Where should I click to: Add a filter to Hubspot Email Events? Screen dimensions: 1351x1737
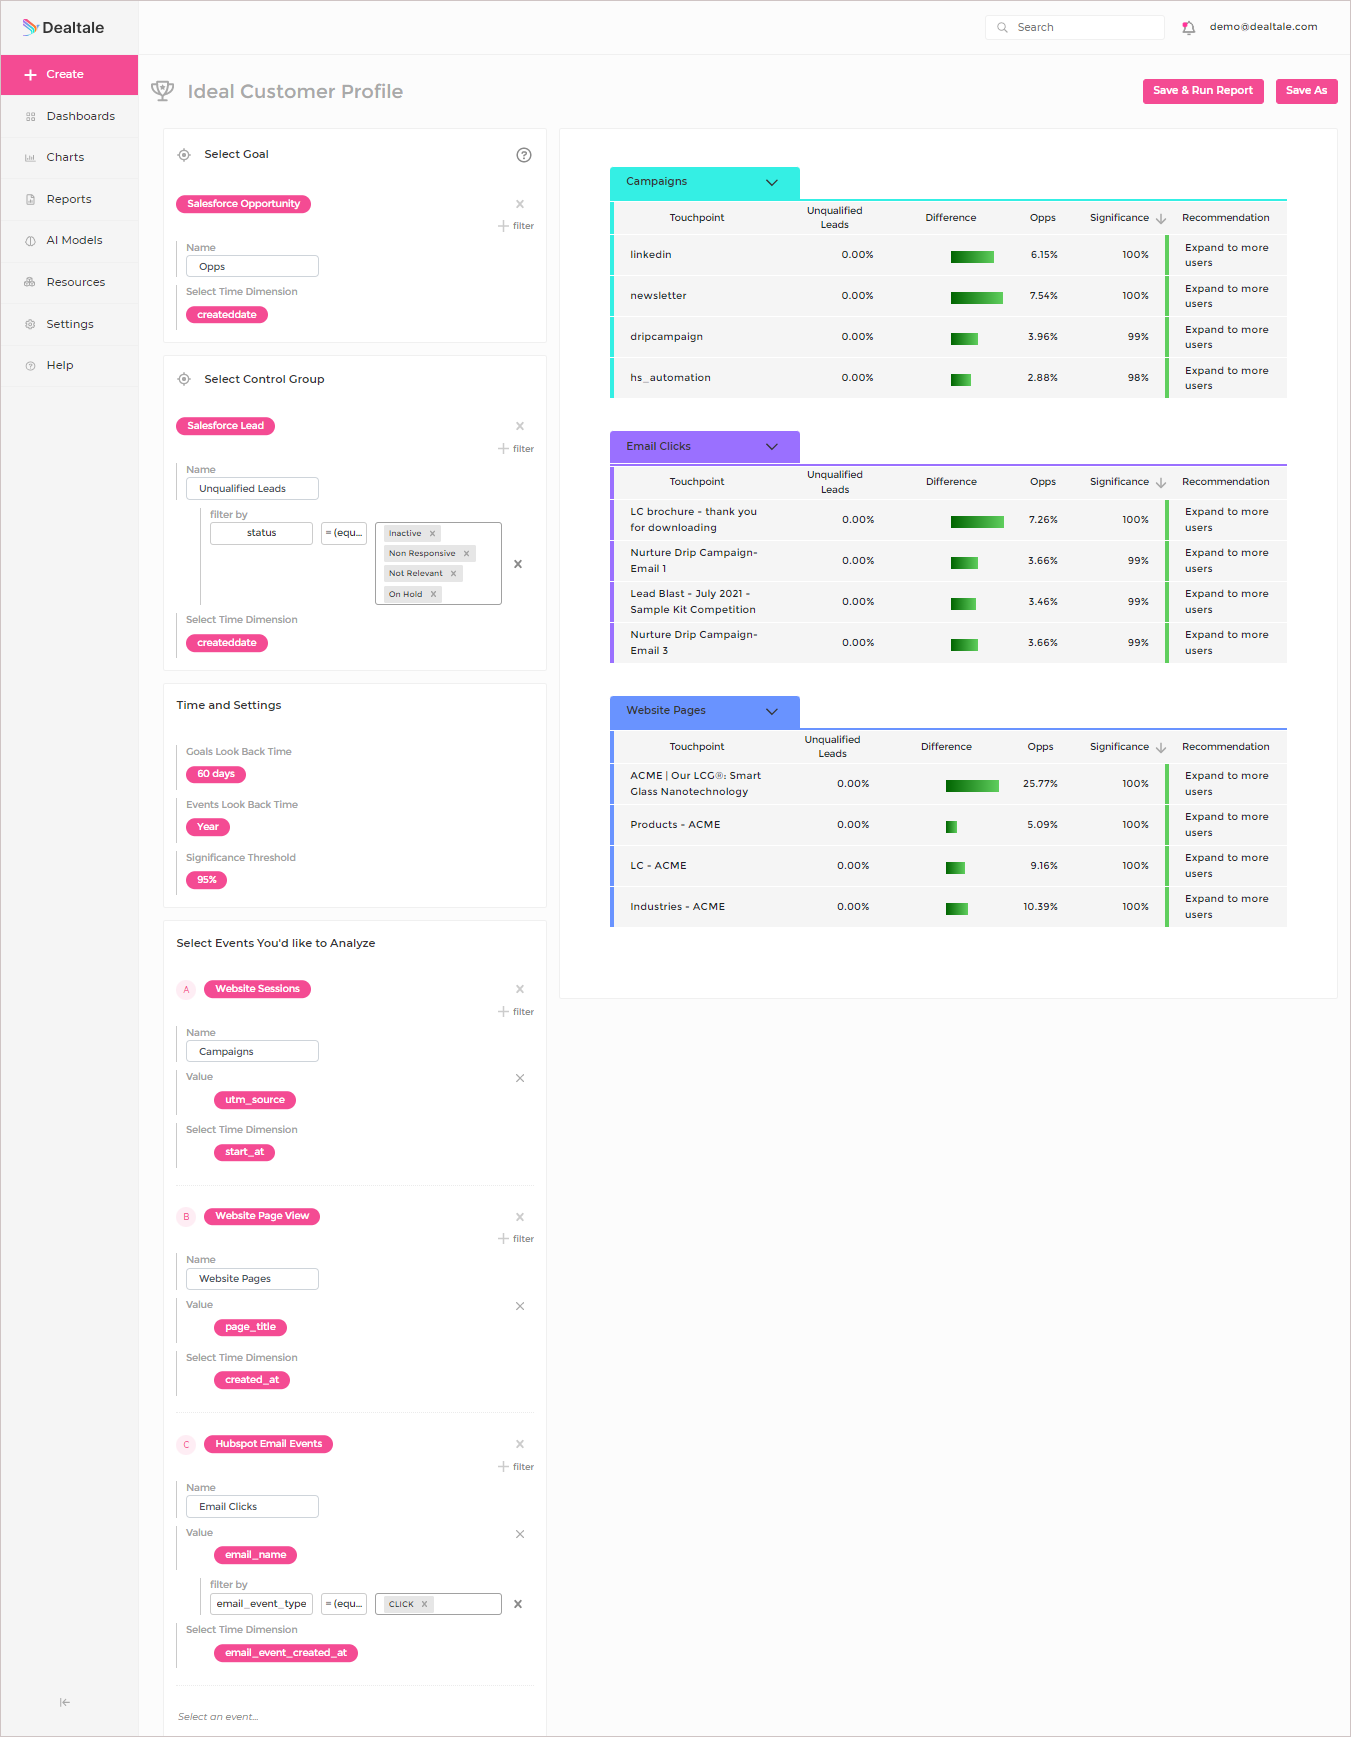[x=516, y=1467]
